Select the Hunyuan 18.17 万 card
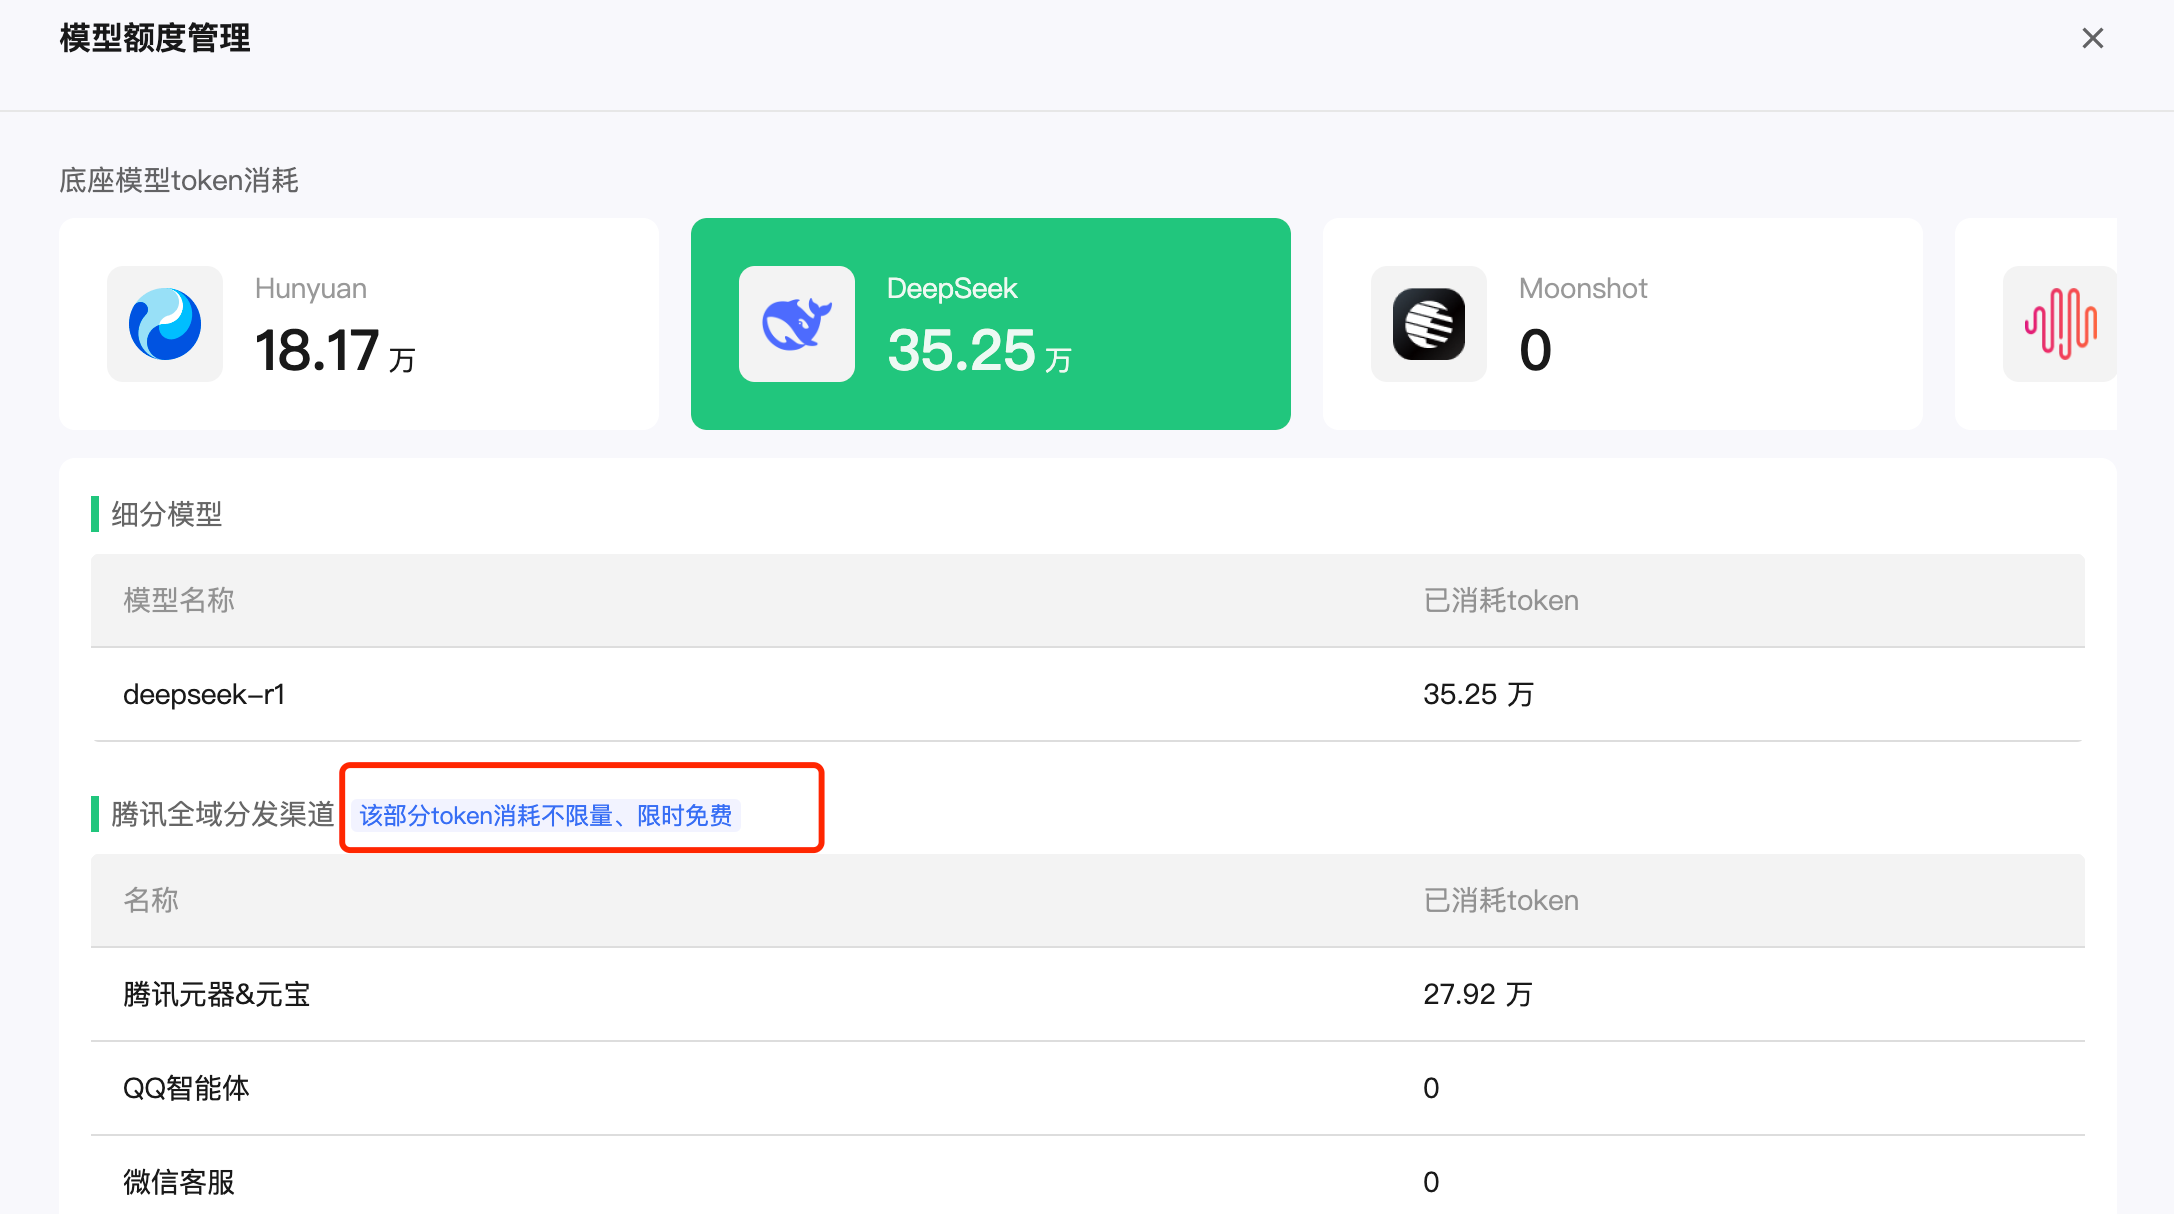The image size is (2174, 1214). pos(359,324)
